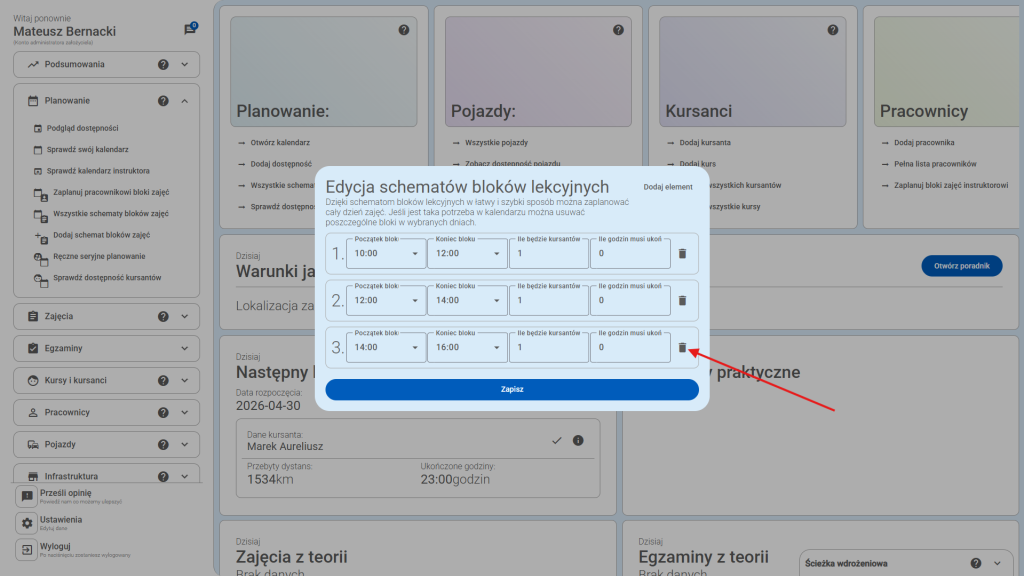Viewport: 1024px width, 576px height.
Task: Click info icon in Marek Aureliusz card
Action: (x=578, y=440)
